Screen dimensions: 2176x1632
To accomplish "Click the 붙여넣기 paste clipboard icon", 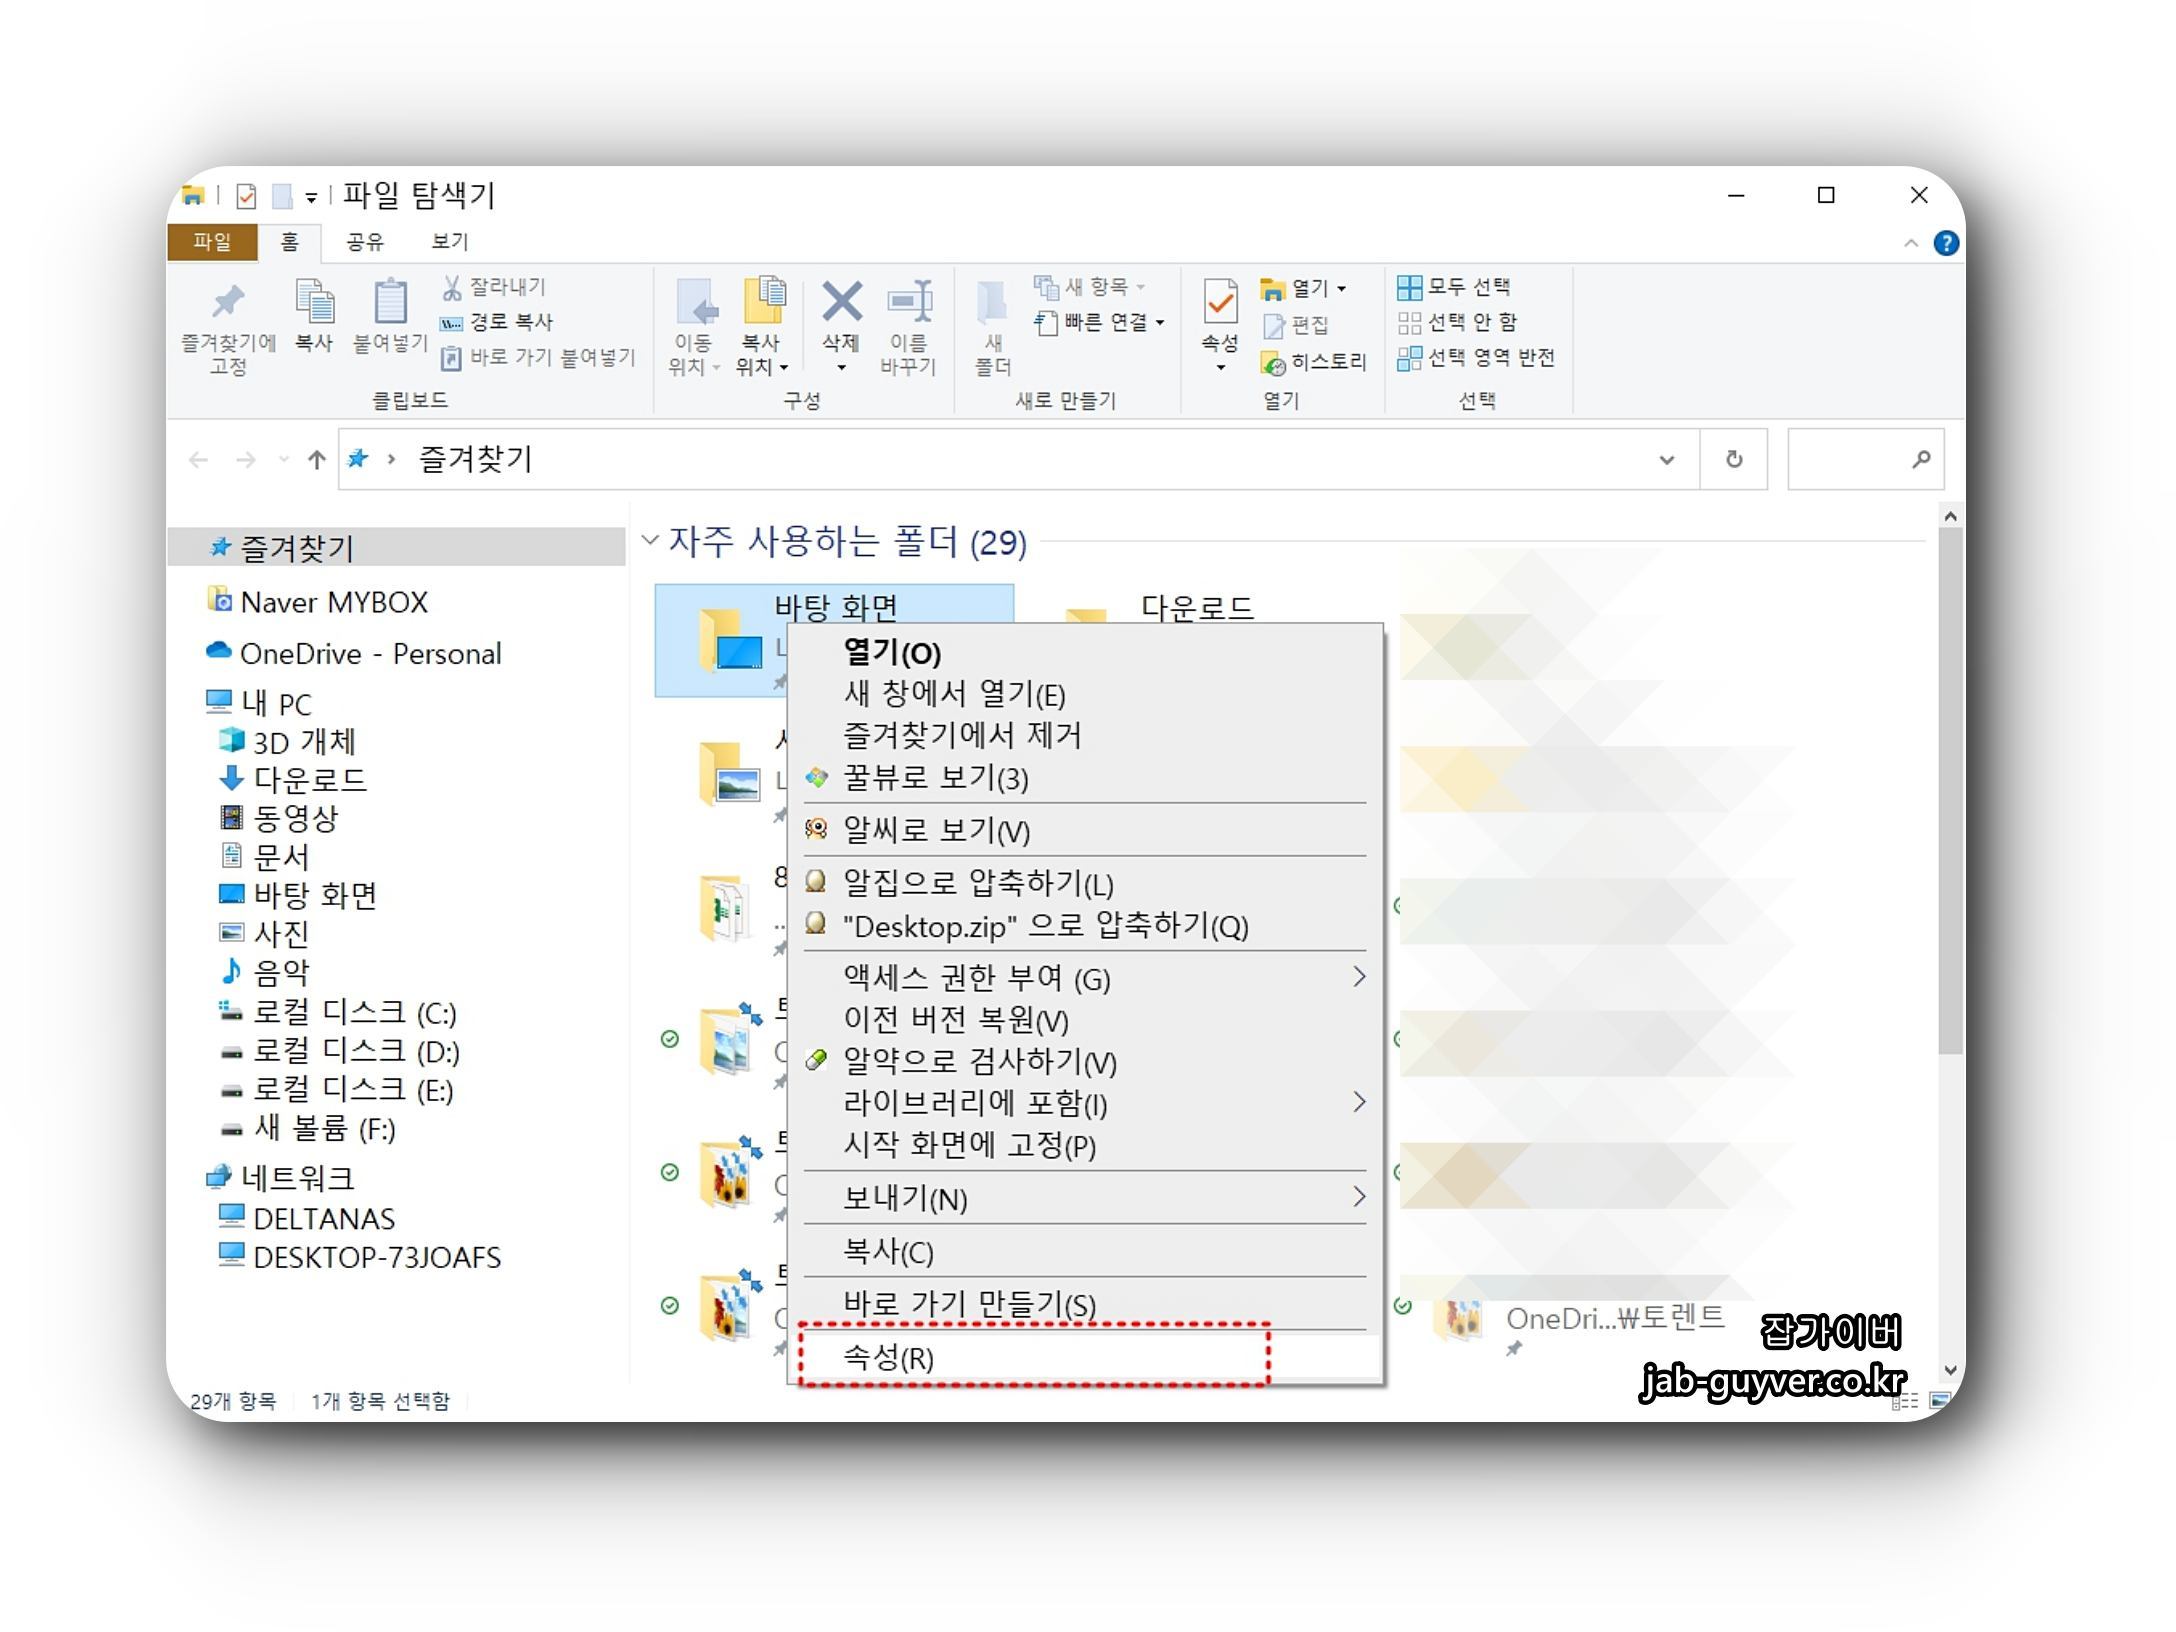I will tap(390, 303).
